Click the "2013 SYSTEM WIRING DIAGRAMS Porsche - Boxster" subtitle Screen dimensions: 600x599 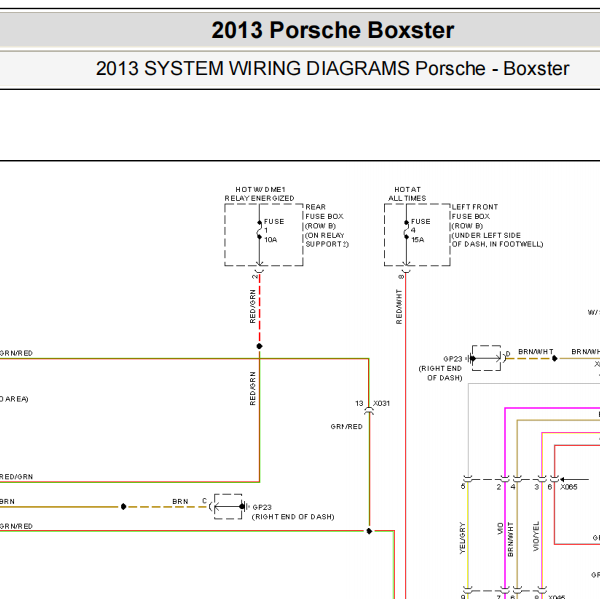click(333, 69)
